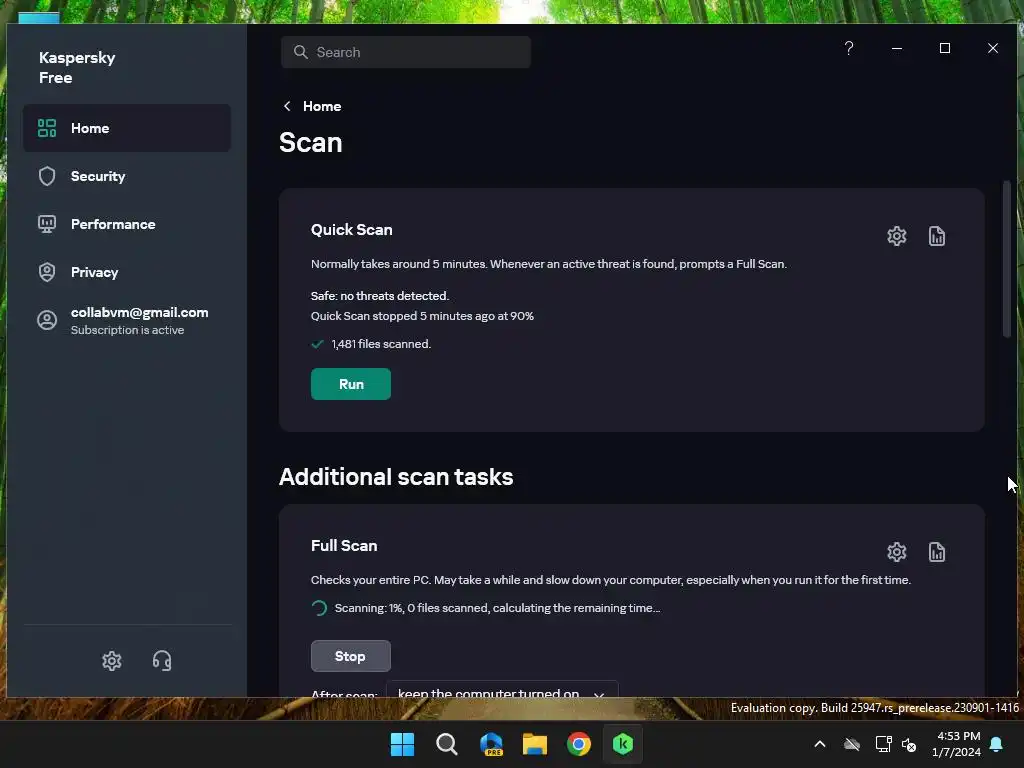The width and height of the screenshot is (1024, 768).
Task: Open Home section in sidebar
Action: click(x=127, y=128)
